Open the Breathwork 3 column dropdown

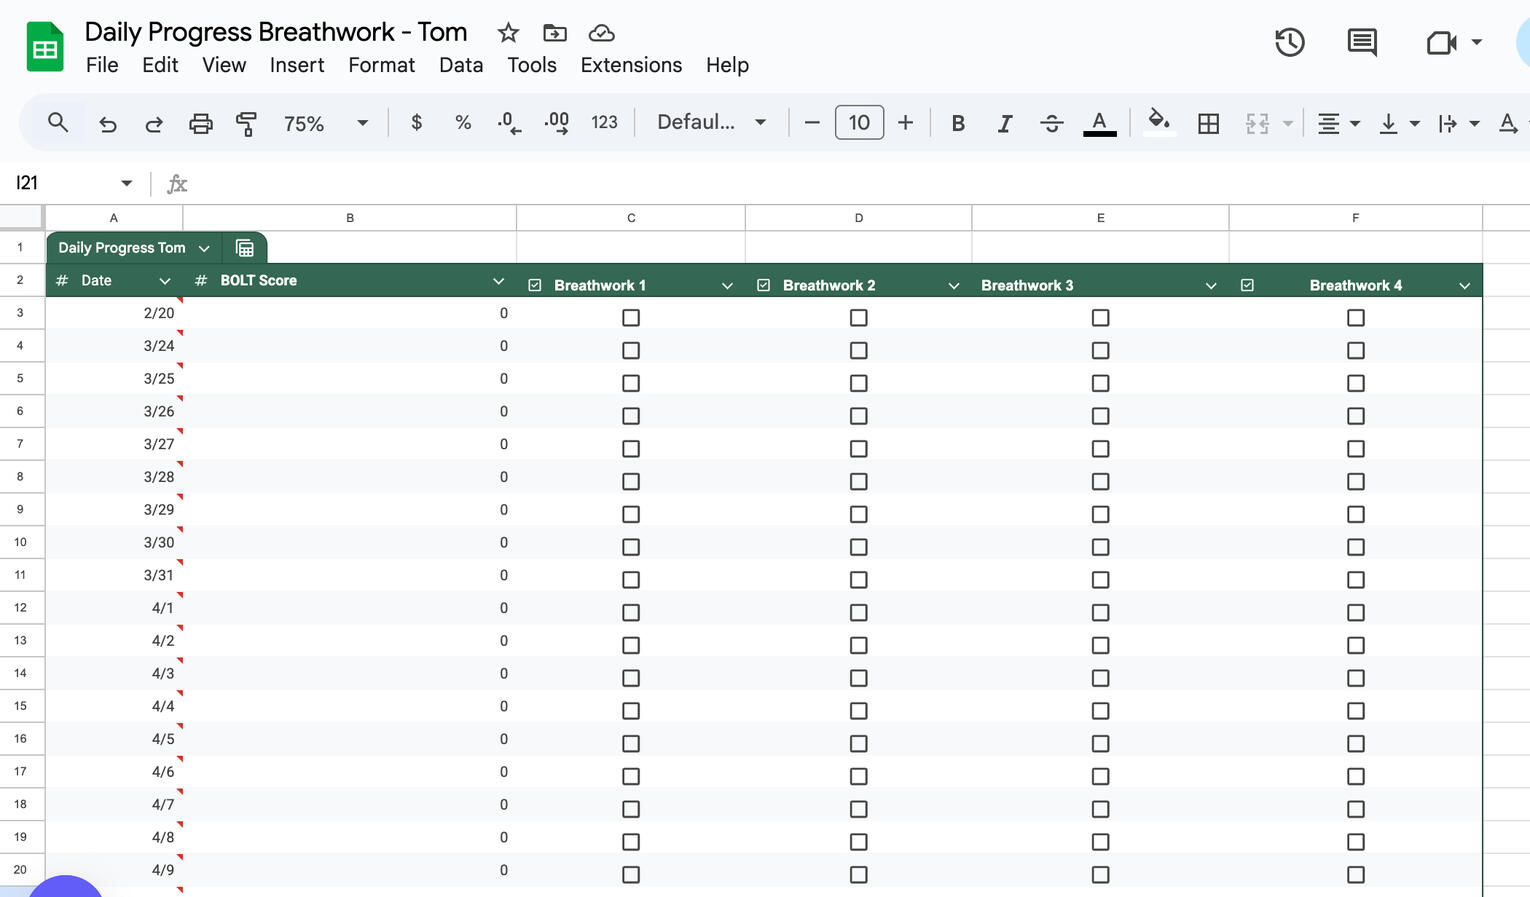coord(1211,286)
